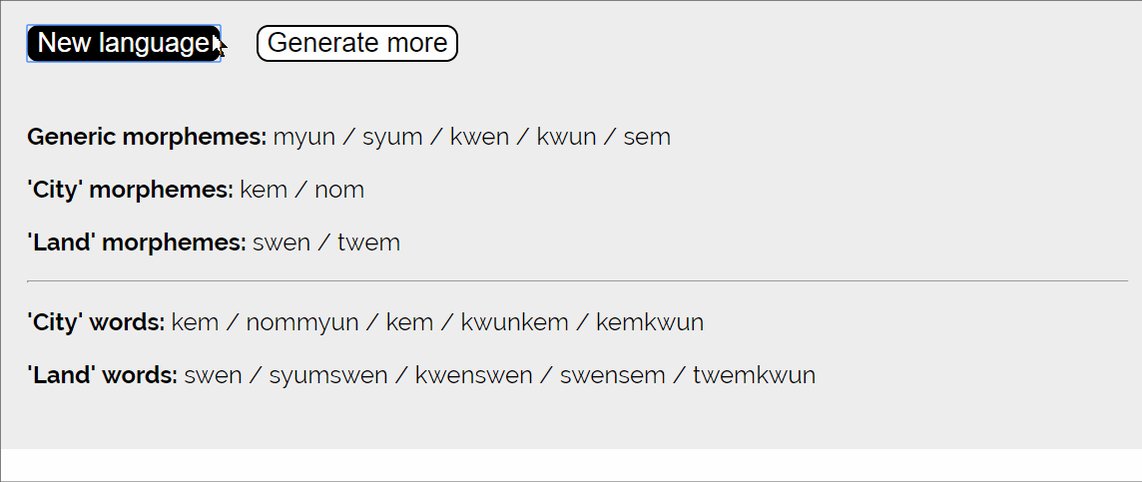This screenshot has width=1142, height=482.
Task: Pick the standalone generic morpheme 'kwen'
Action: tap(479, 137)
